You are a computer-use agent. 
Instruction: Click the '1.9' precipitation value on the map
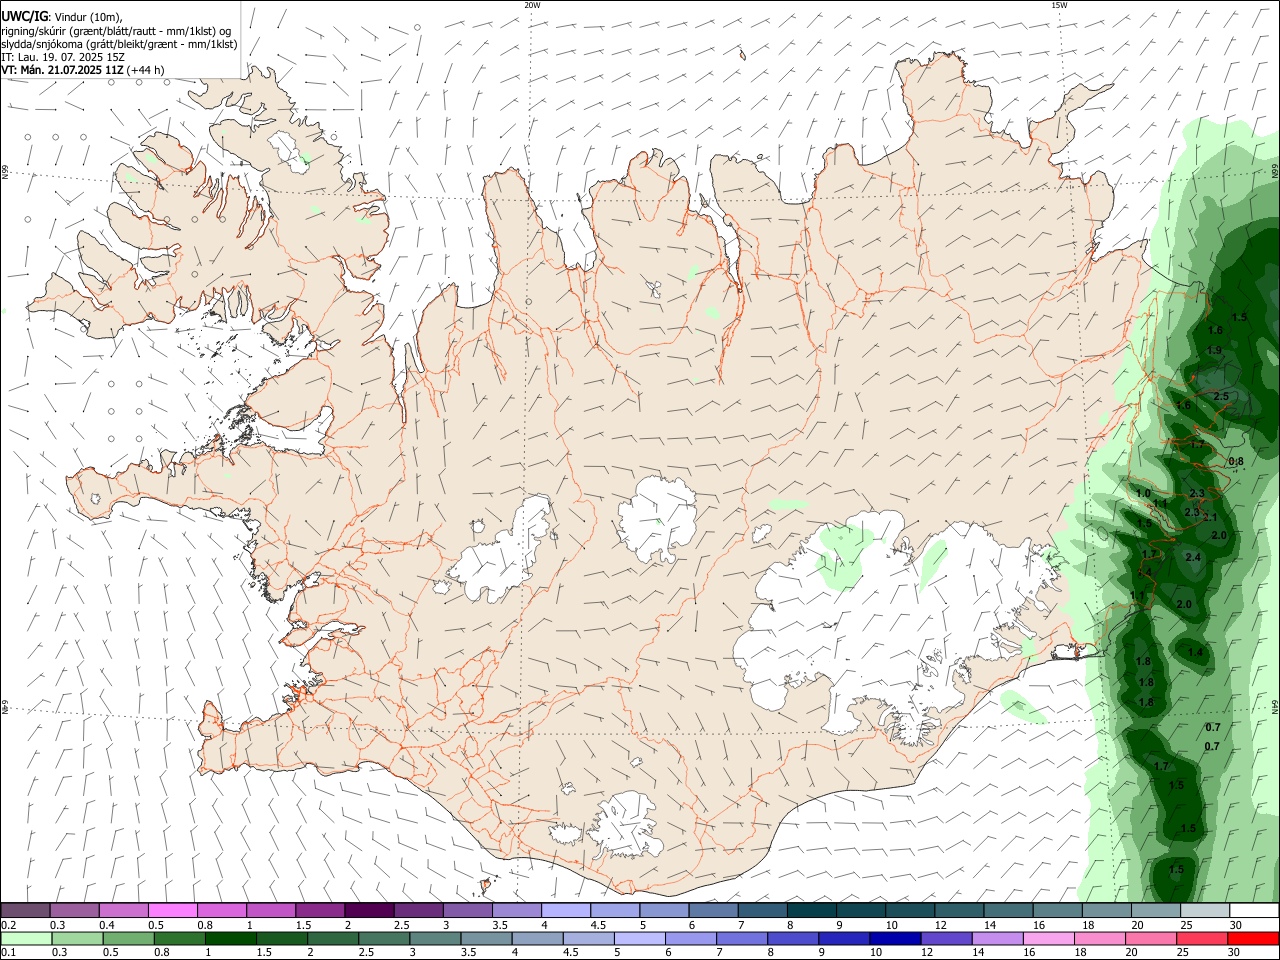(1215, 351)
